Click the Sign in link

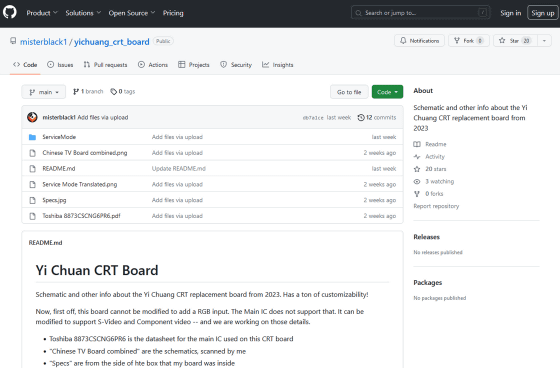pyautogui.click(x=510, y=13)
